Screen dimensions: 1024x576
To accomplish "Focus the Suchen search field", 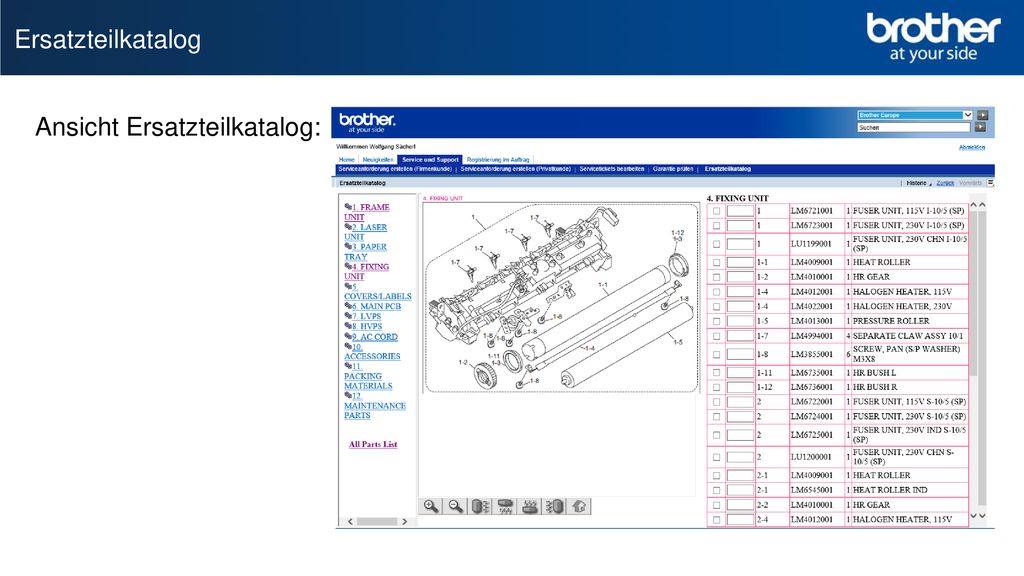I will 914,127.
